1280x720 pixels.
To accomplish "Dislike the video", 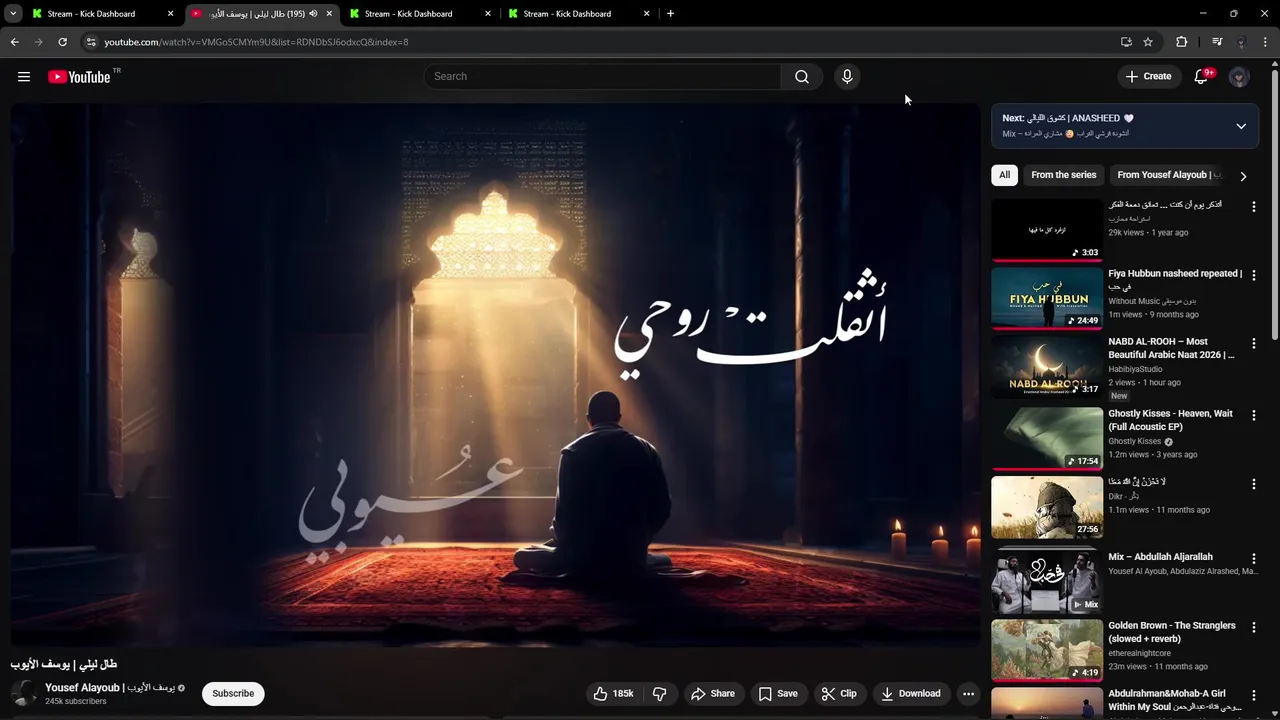I will [x=659, y=693].
